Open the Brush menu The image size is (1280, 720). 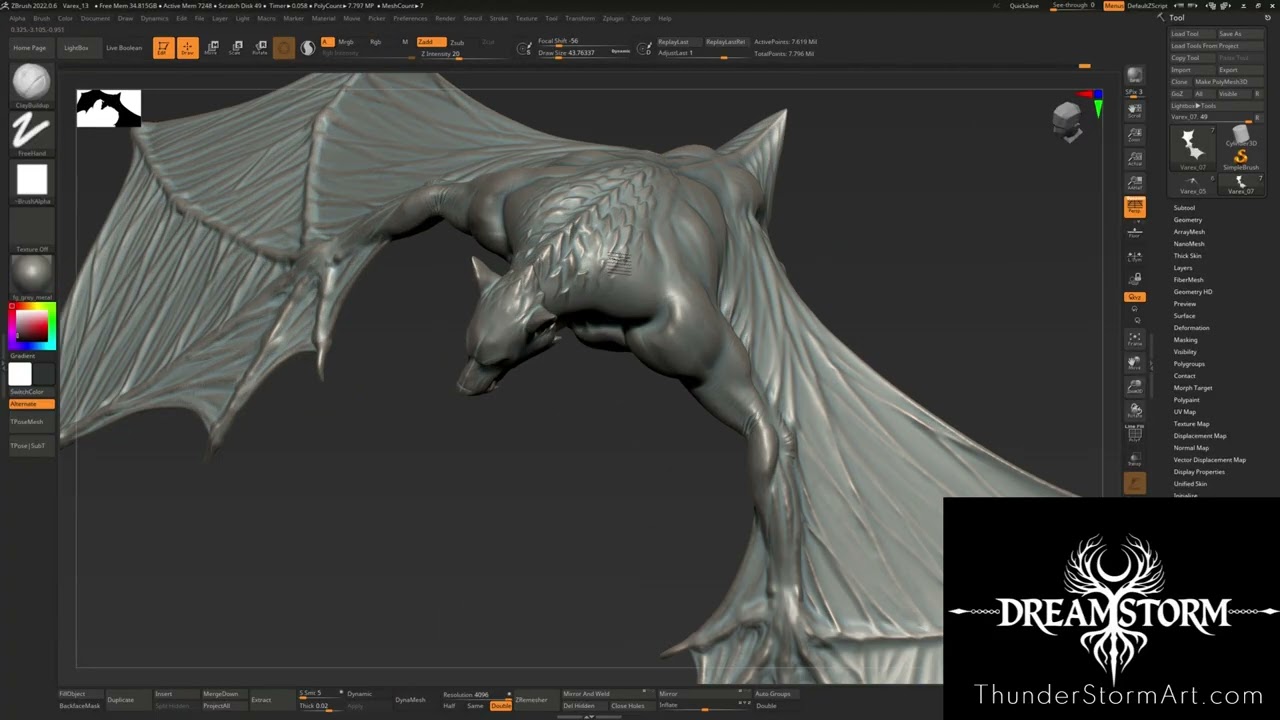[41, 18]
